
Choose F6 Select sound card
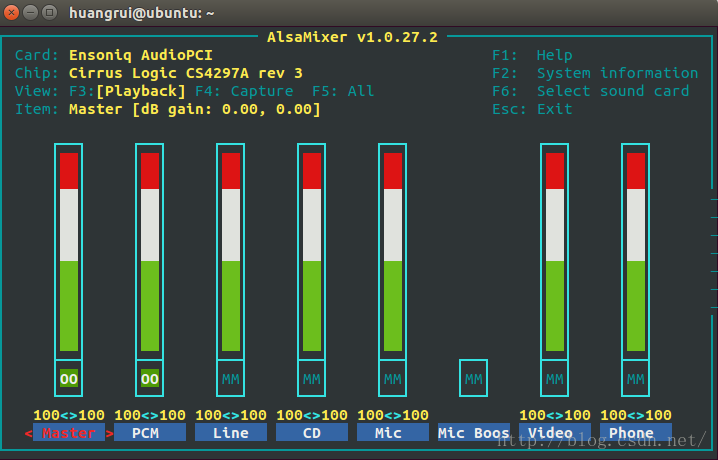coord(590,91)
